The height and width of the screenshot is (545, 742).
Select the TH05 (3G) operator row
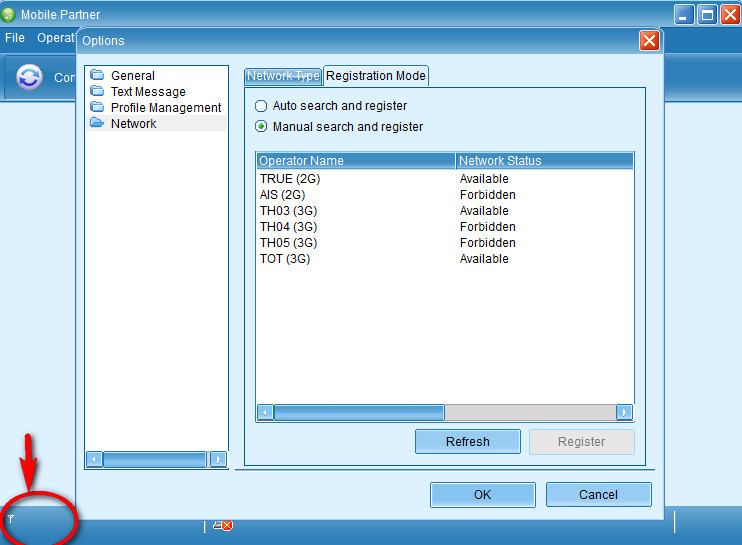445,243
